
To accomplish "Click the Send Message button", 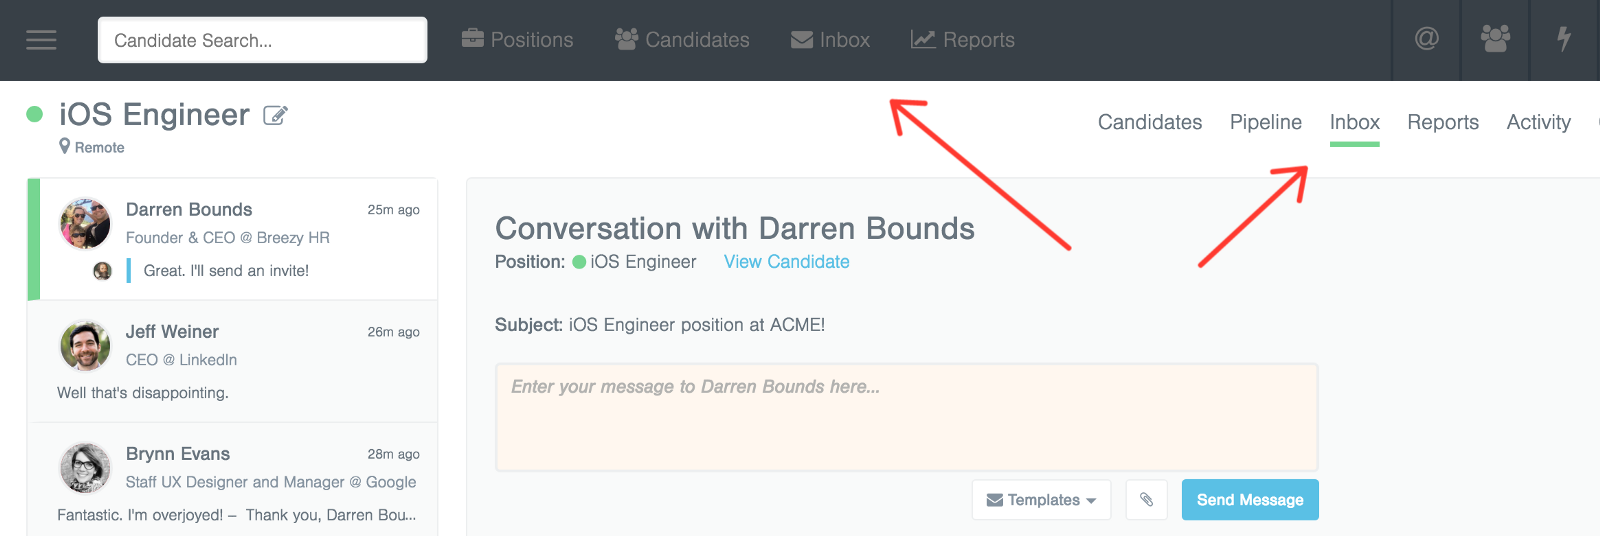I will point(1249,499).
